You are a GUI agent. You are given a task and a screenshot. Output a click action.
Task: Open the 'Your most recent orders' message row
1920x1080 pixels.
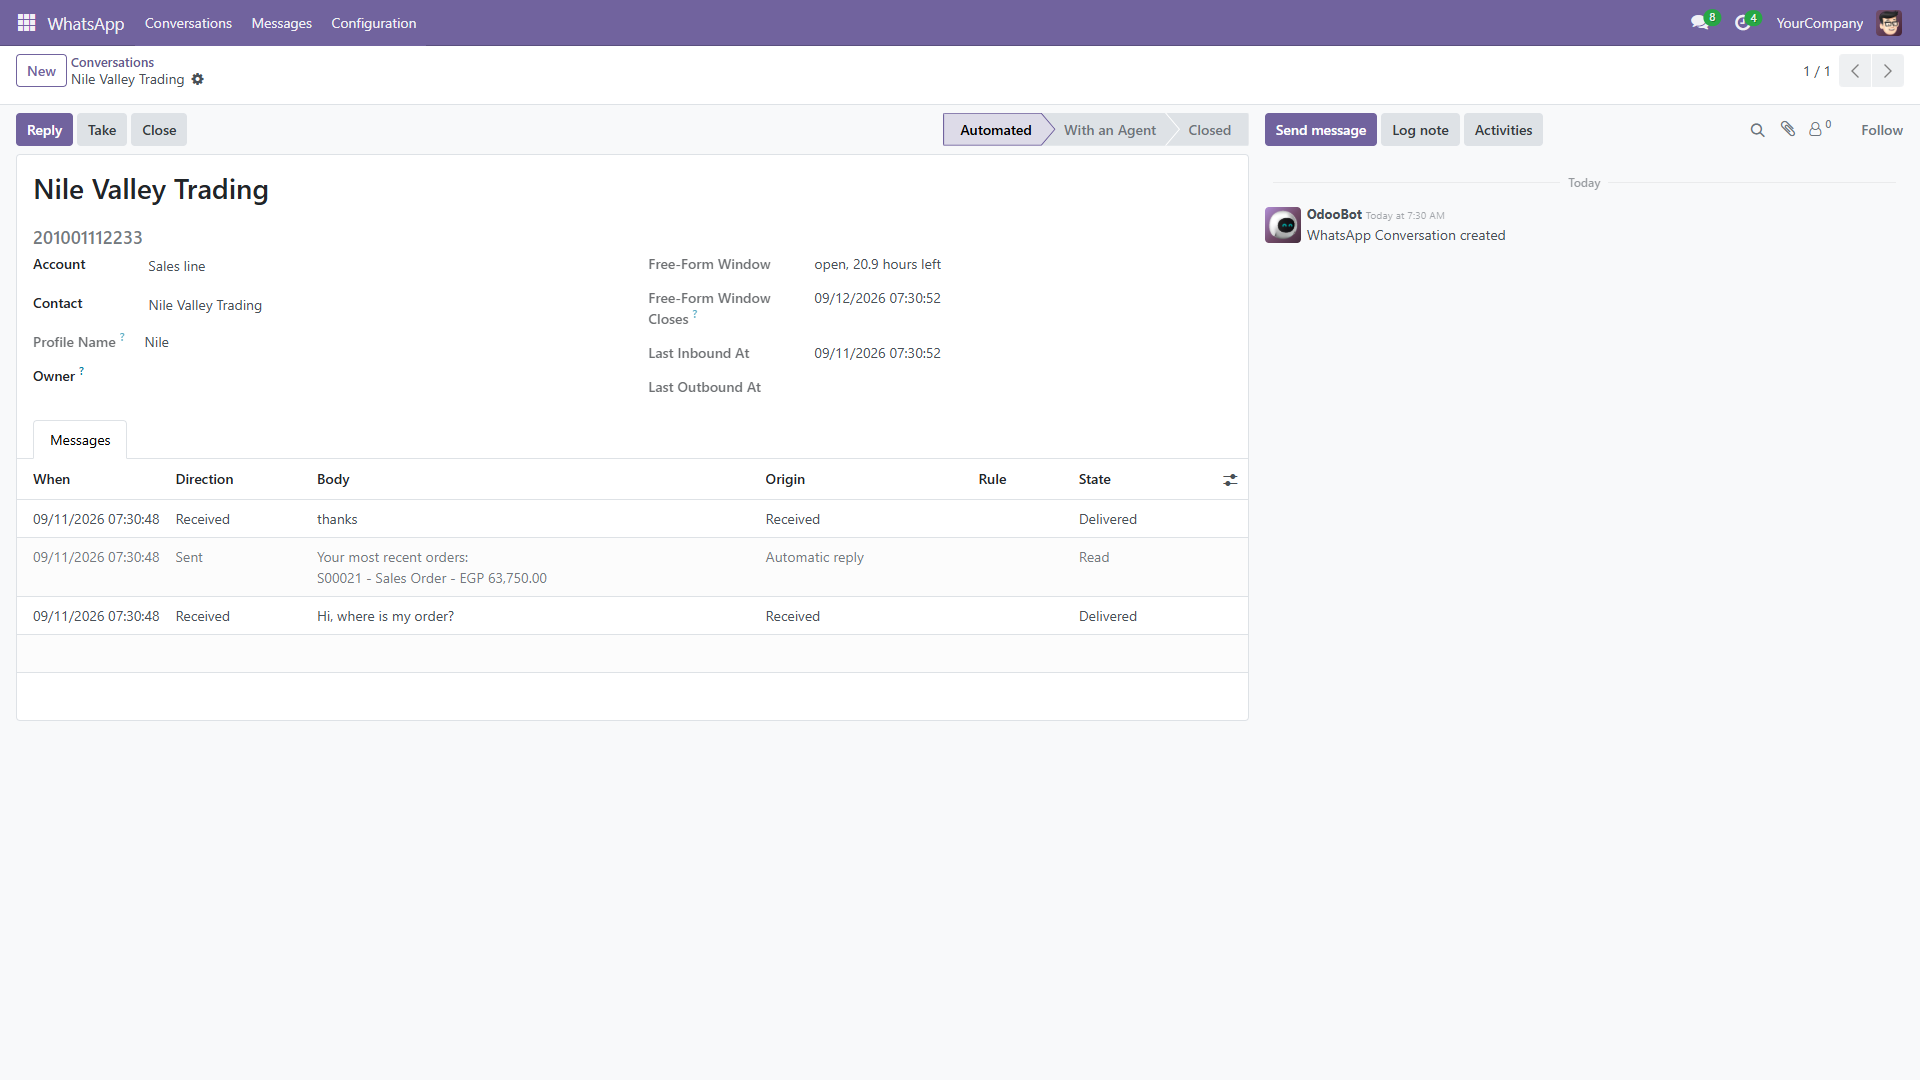632,567
